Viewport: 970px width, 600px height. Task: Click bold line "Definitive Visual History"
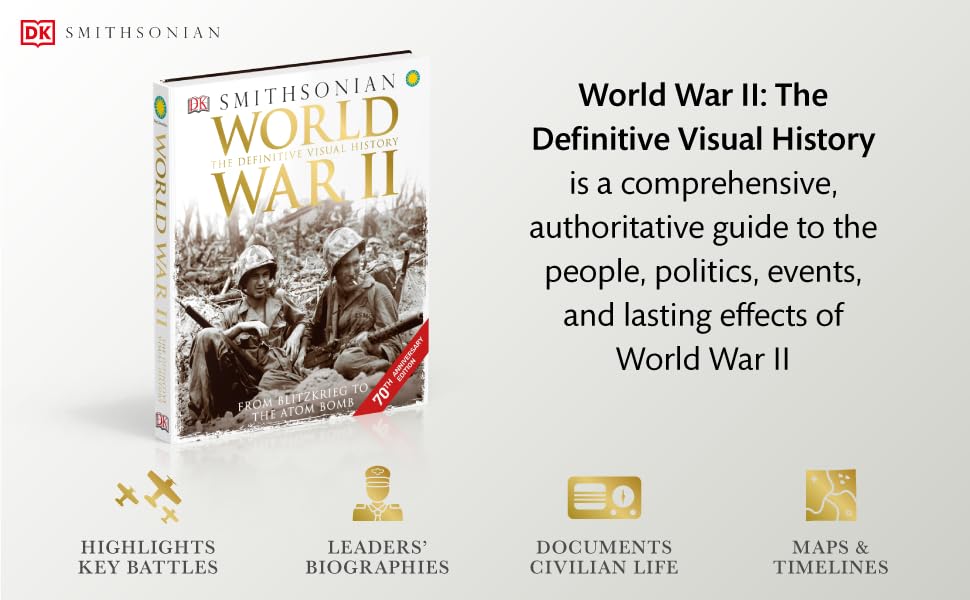tap(703, 139)
